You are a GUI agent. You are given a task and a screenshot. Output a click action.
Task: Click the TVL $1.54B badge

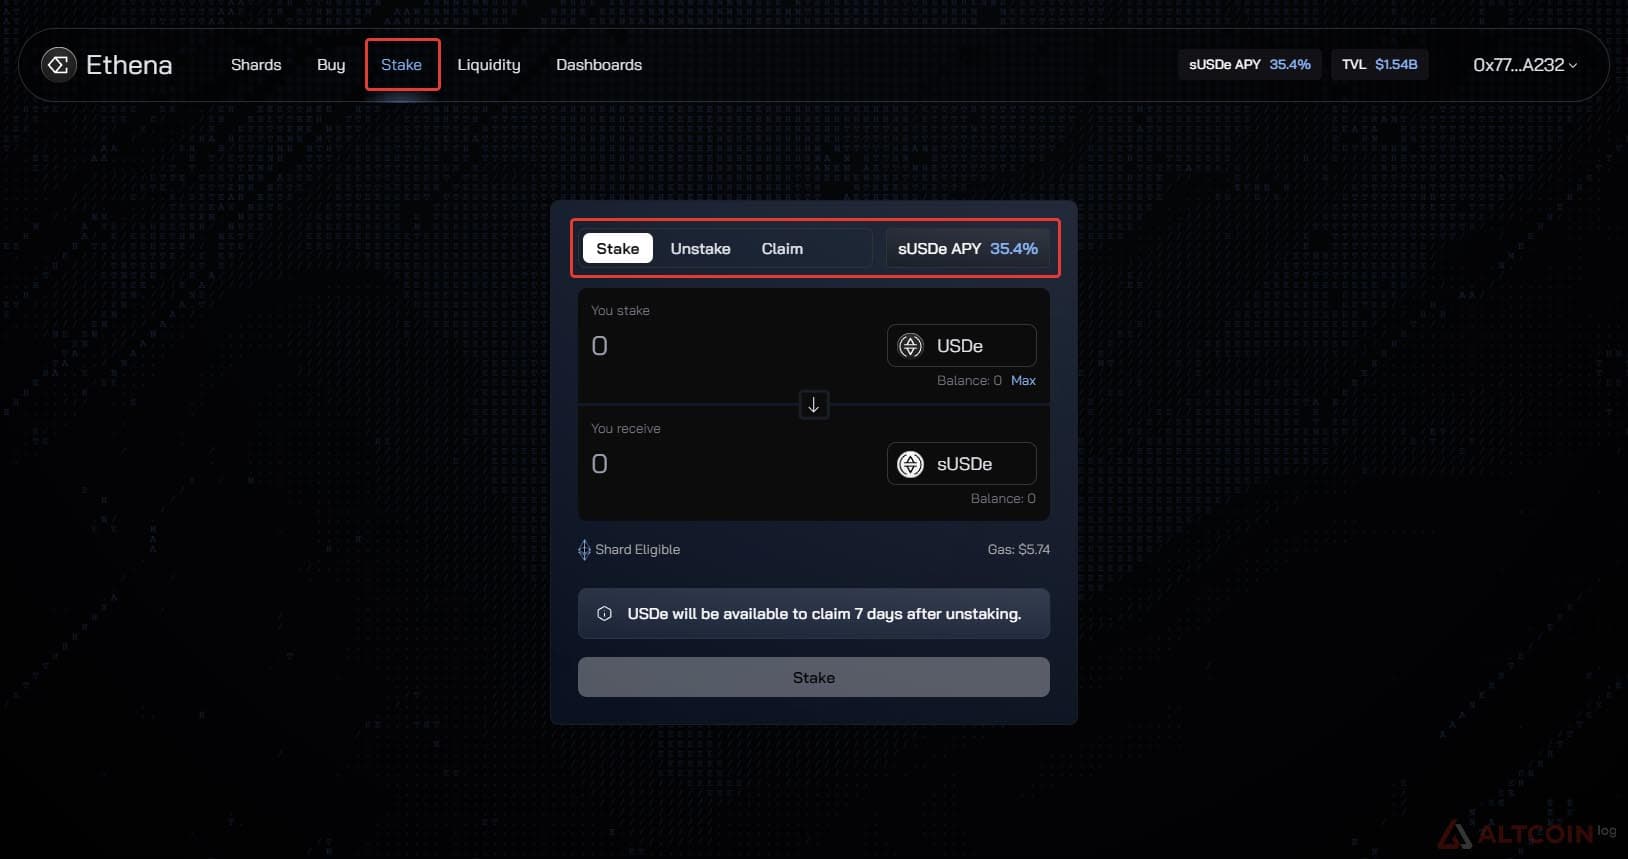coord(1380,65)
